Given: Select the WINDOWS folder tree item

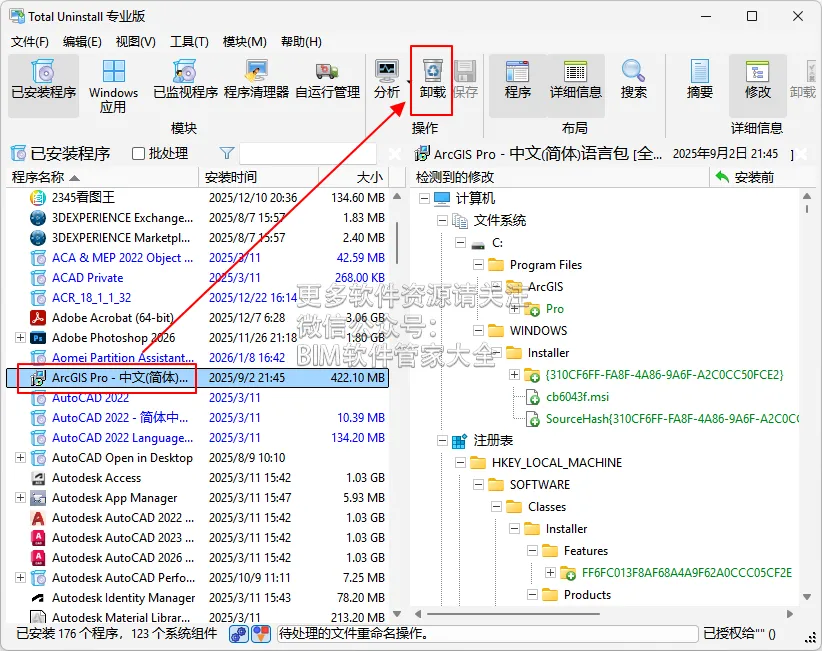Looking at the screenshot, I should [538, 331].
